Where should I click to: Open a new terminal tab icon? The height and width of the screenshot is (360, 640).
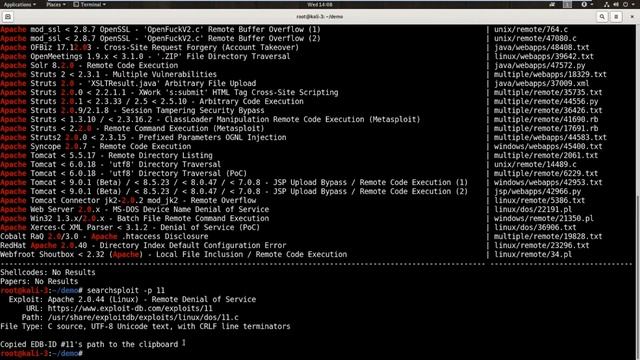(8, 17)
